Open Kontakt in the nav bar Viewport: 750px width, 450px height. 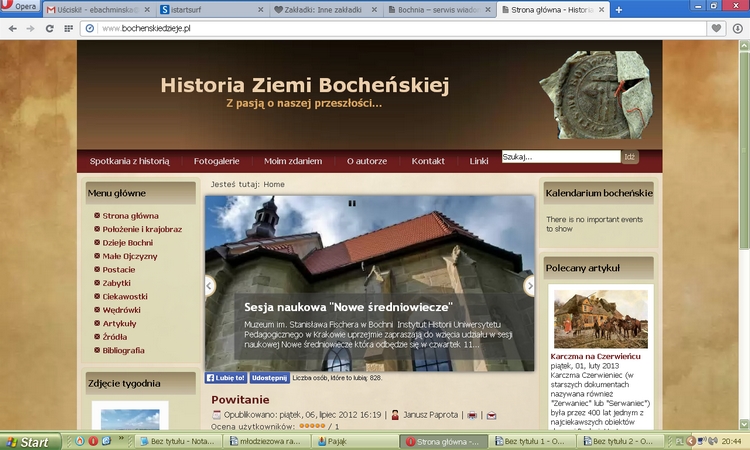tap(428, 161)
